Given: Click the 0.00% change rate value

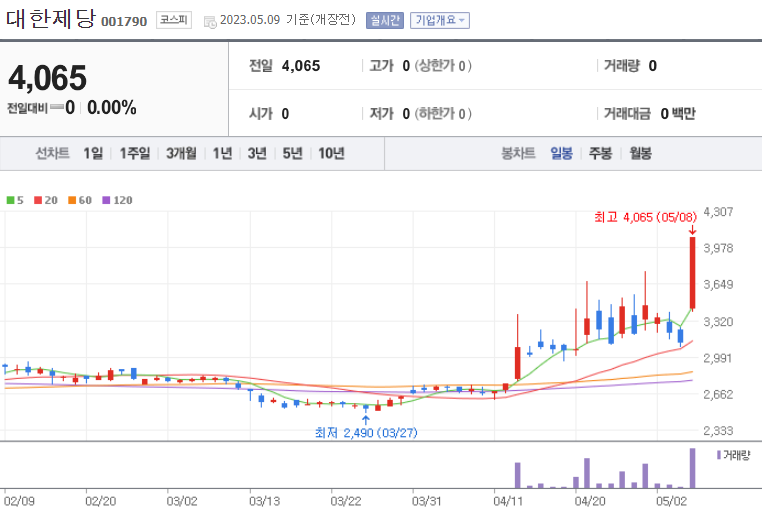Looking at the screenshot, I should [x=112, y=108].
